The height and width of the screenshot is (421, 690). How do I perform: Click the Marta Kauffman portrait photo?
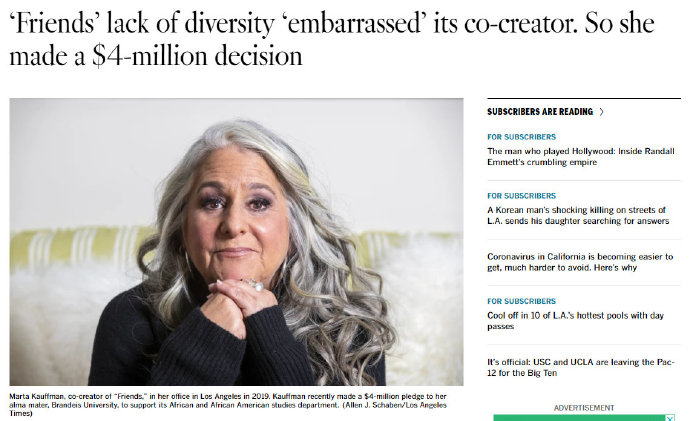point(236,242)
